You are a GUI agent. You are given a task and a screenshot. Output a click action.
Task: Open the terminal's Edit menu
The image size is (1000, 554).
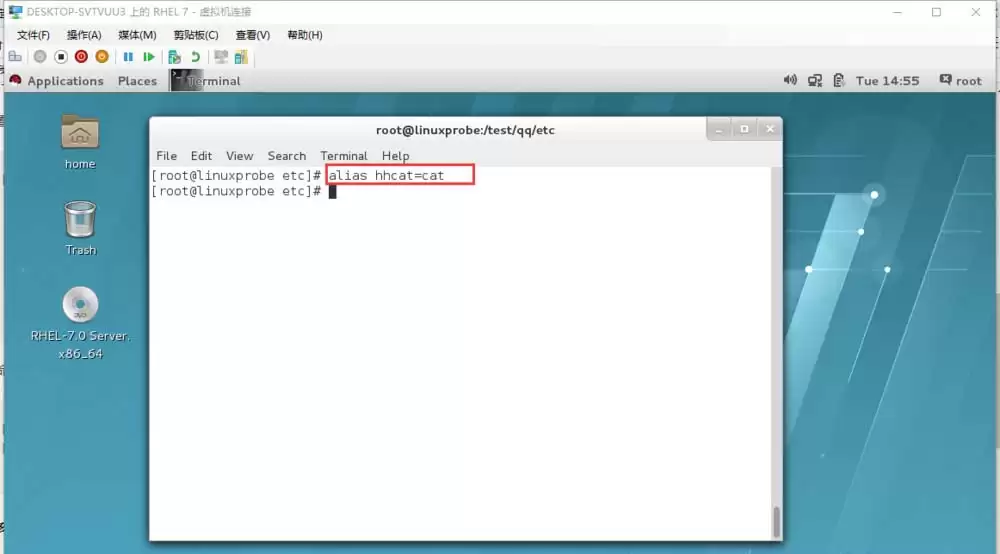point(201,156)
